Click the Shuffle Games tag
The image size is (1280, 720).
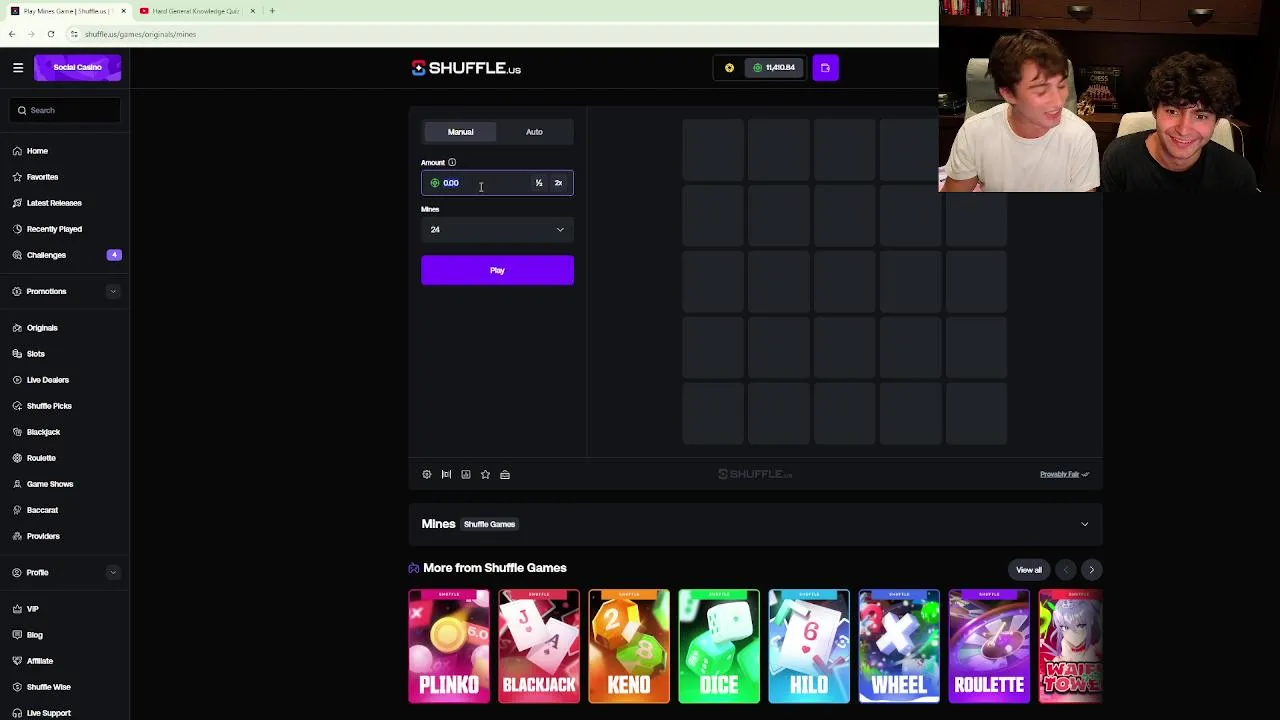(489, 524)
